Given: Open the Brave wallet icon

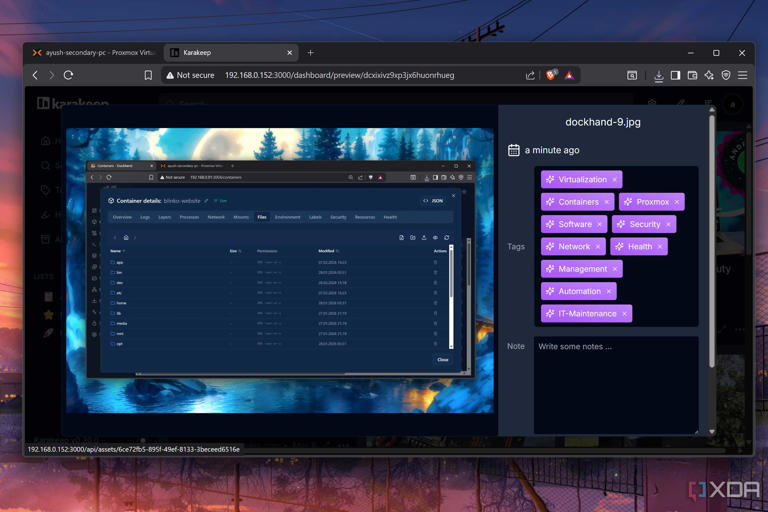Looking at the screenshot, I should [692, 75].
